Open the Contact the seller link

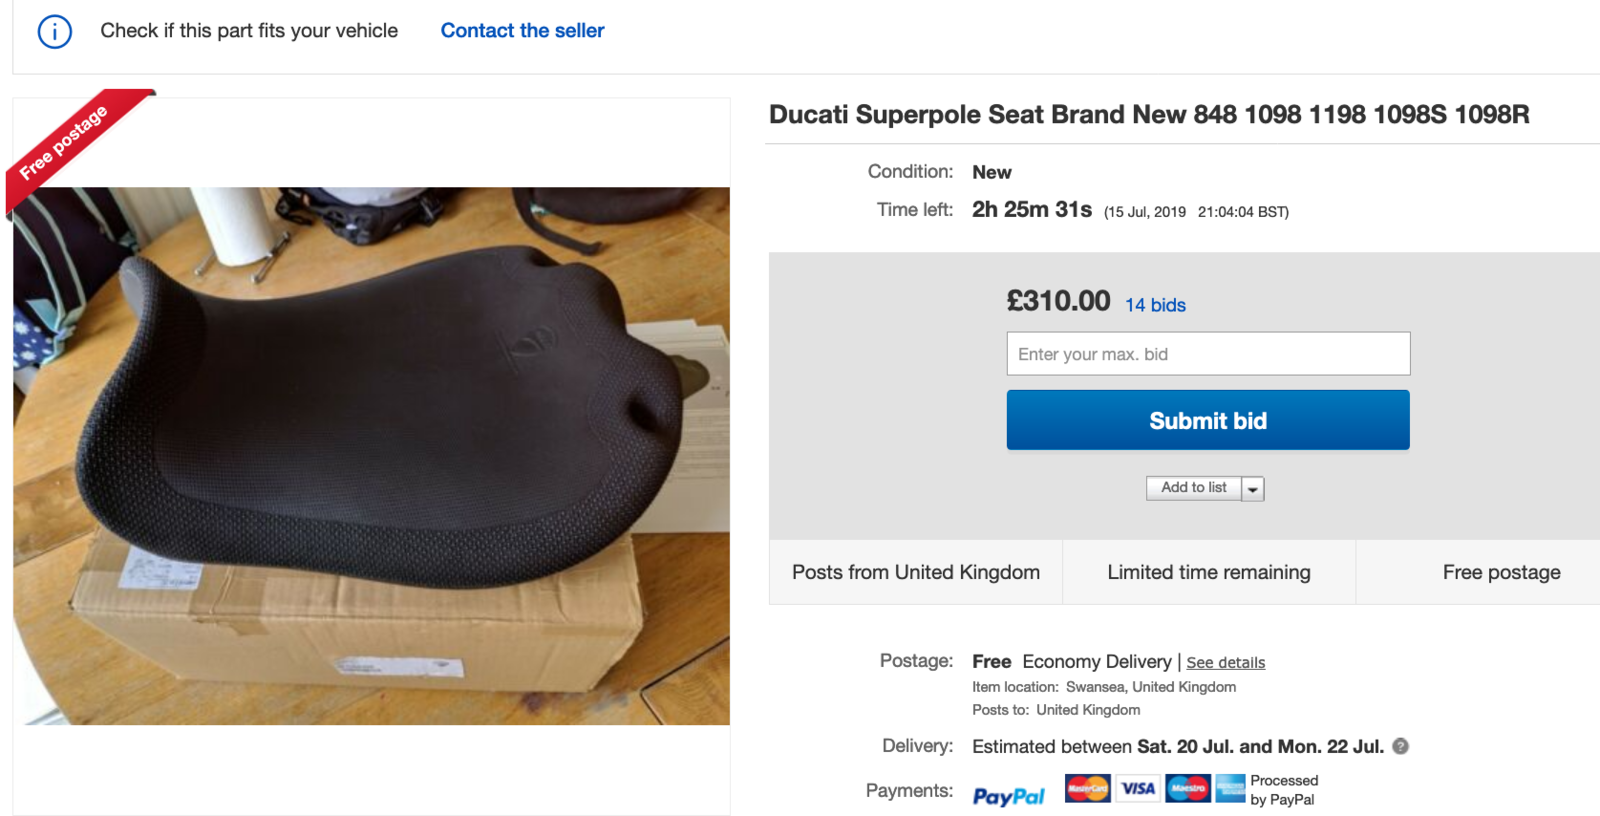(522, 31)
